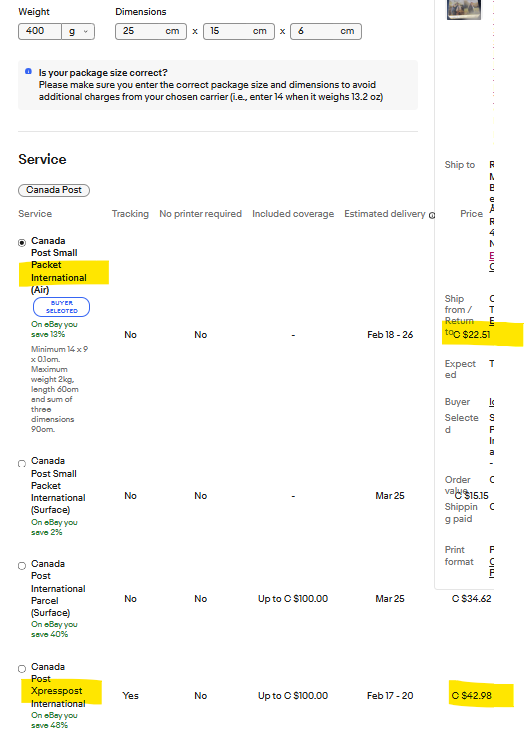Image resolution: width=524 pixels, height=753 pixels.
Task: Click the width field showing 15 cm
Action: pyautogui.click(x=239, y=31)
